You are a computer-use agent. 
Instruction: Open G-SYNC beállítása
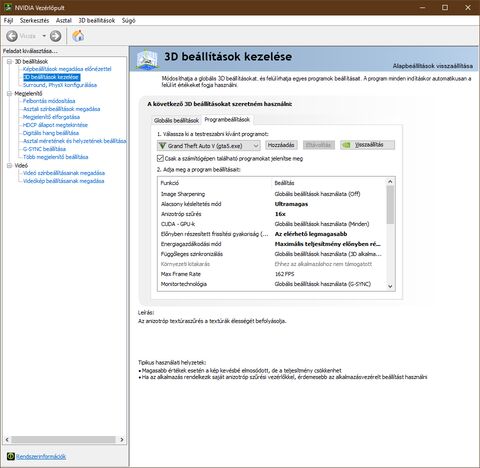[x=44, y=149]
